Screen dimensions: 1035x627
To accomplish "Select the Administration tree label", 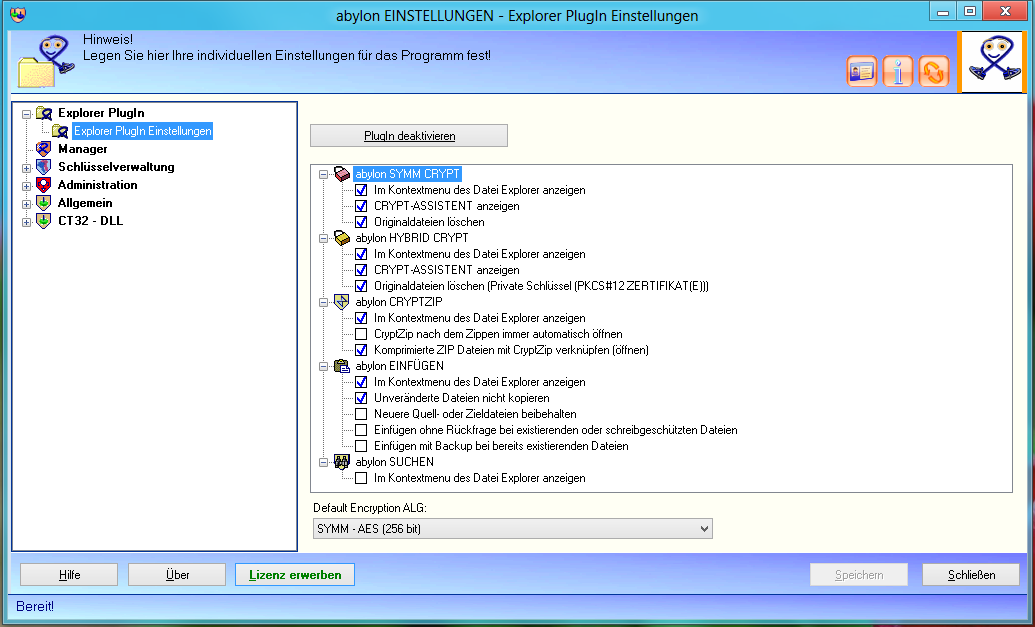I will point(98,185).
